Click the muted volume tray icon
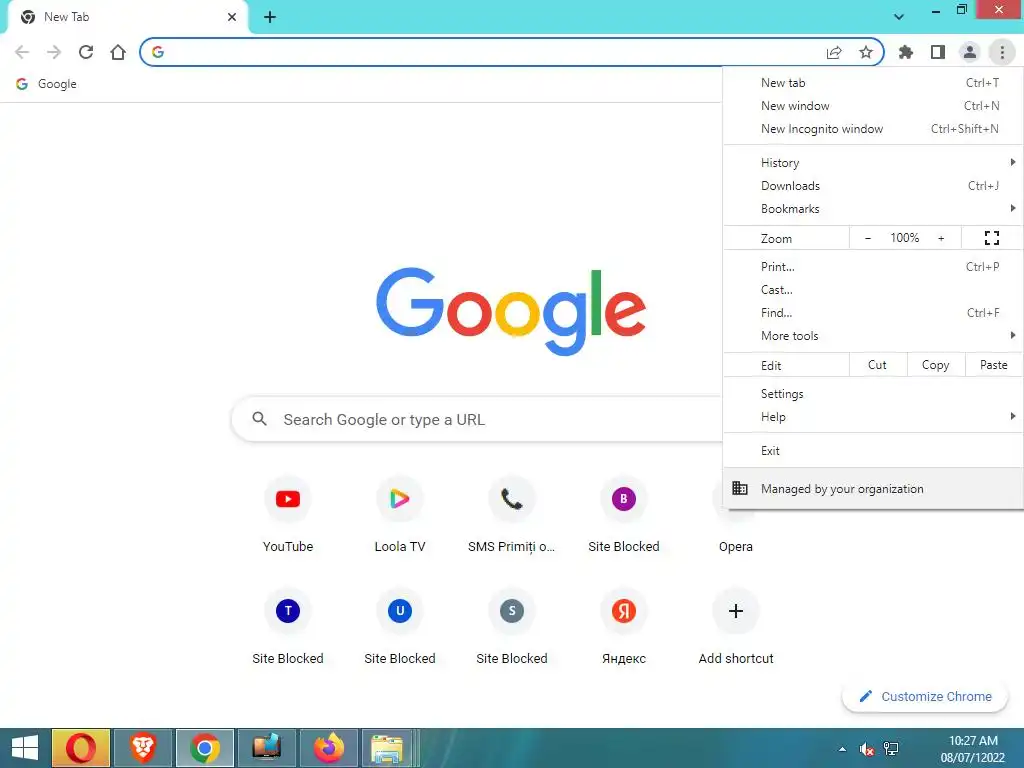1024x768 pixels. [867, 749]
